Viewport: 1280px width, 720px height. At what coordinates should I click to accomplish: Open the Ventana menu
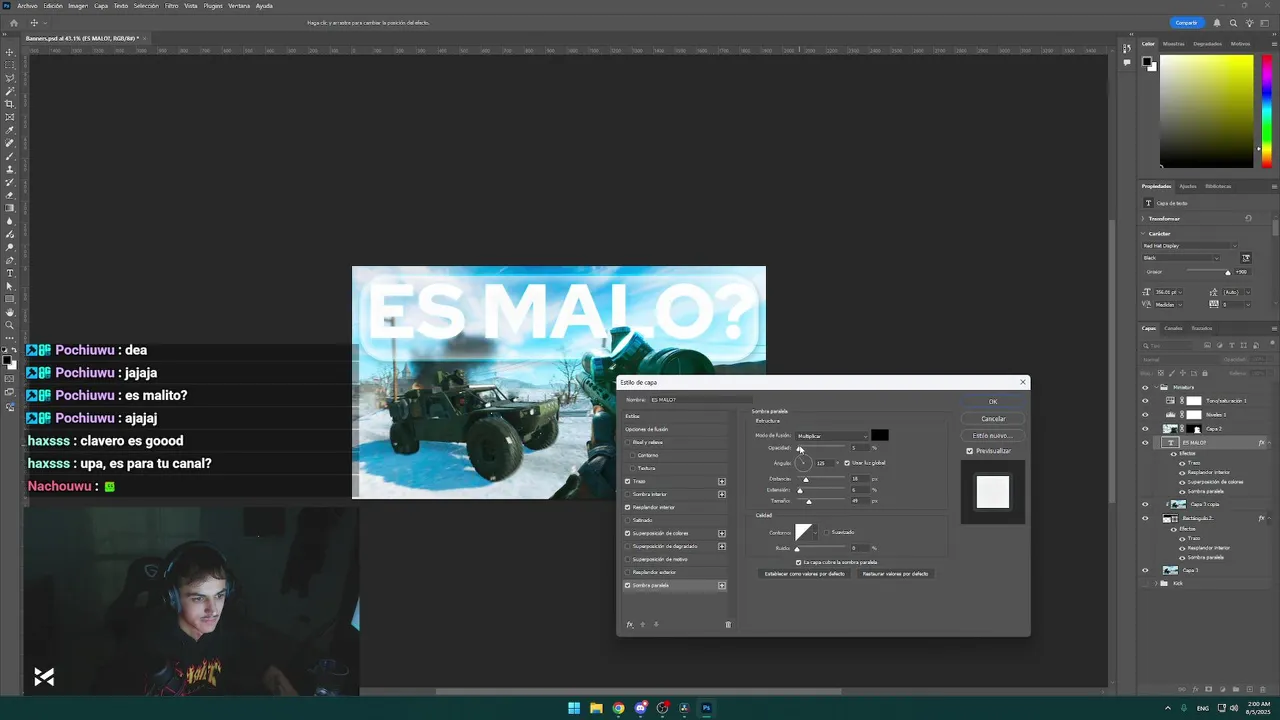[x=239, y=6]
